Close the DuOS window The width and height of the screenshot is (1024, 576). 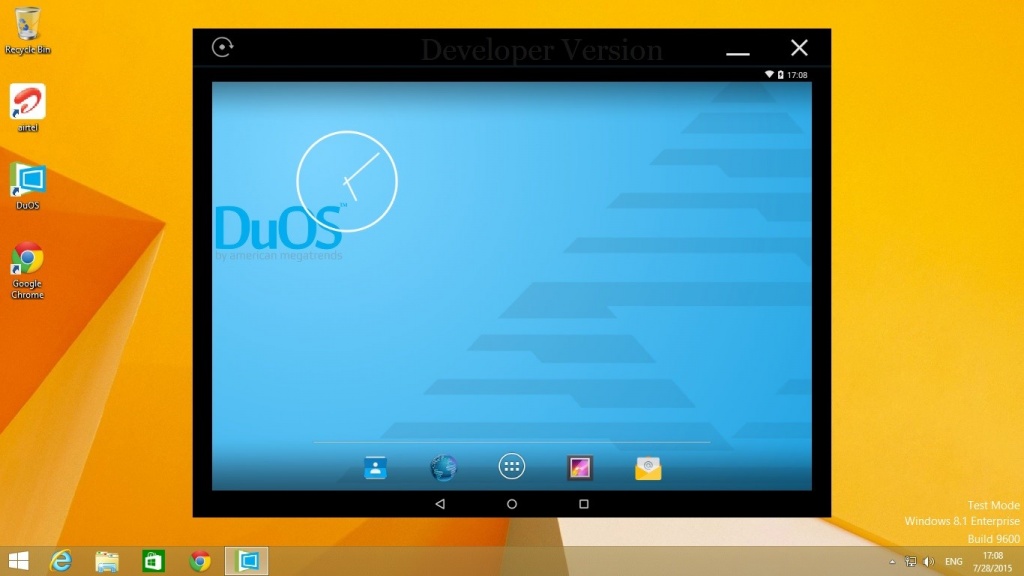(x=799, y=48)
